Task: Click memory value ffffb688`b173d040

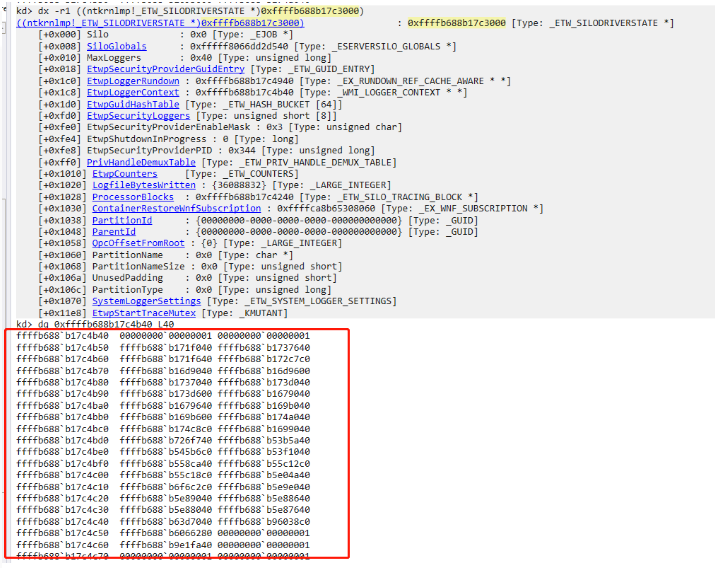Action: [x=264, y=382]
